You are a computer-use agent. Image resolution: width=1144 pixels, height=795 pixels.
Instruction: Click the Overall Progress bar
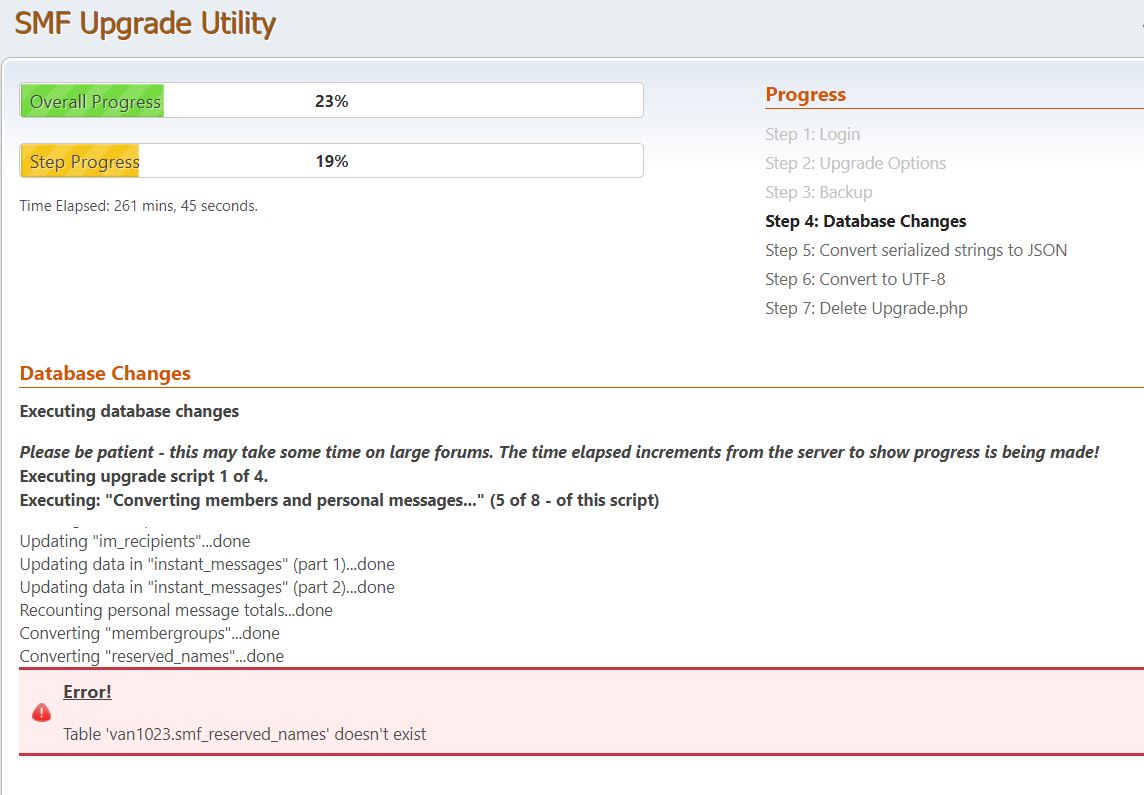[x=330, y=99]
